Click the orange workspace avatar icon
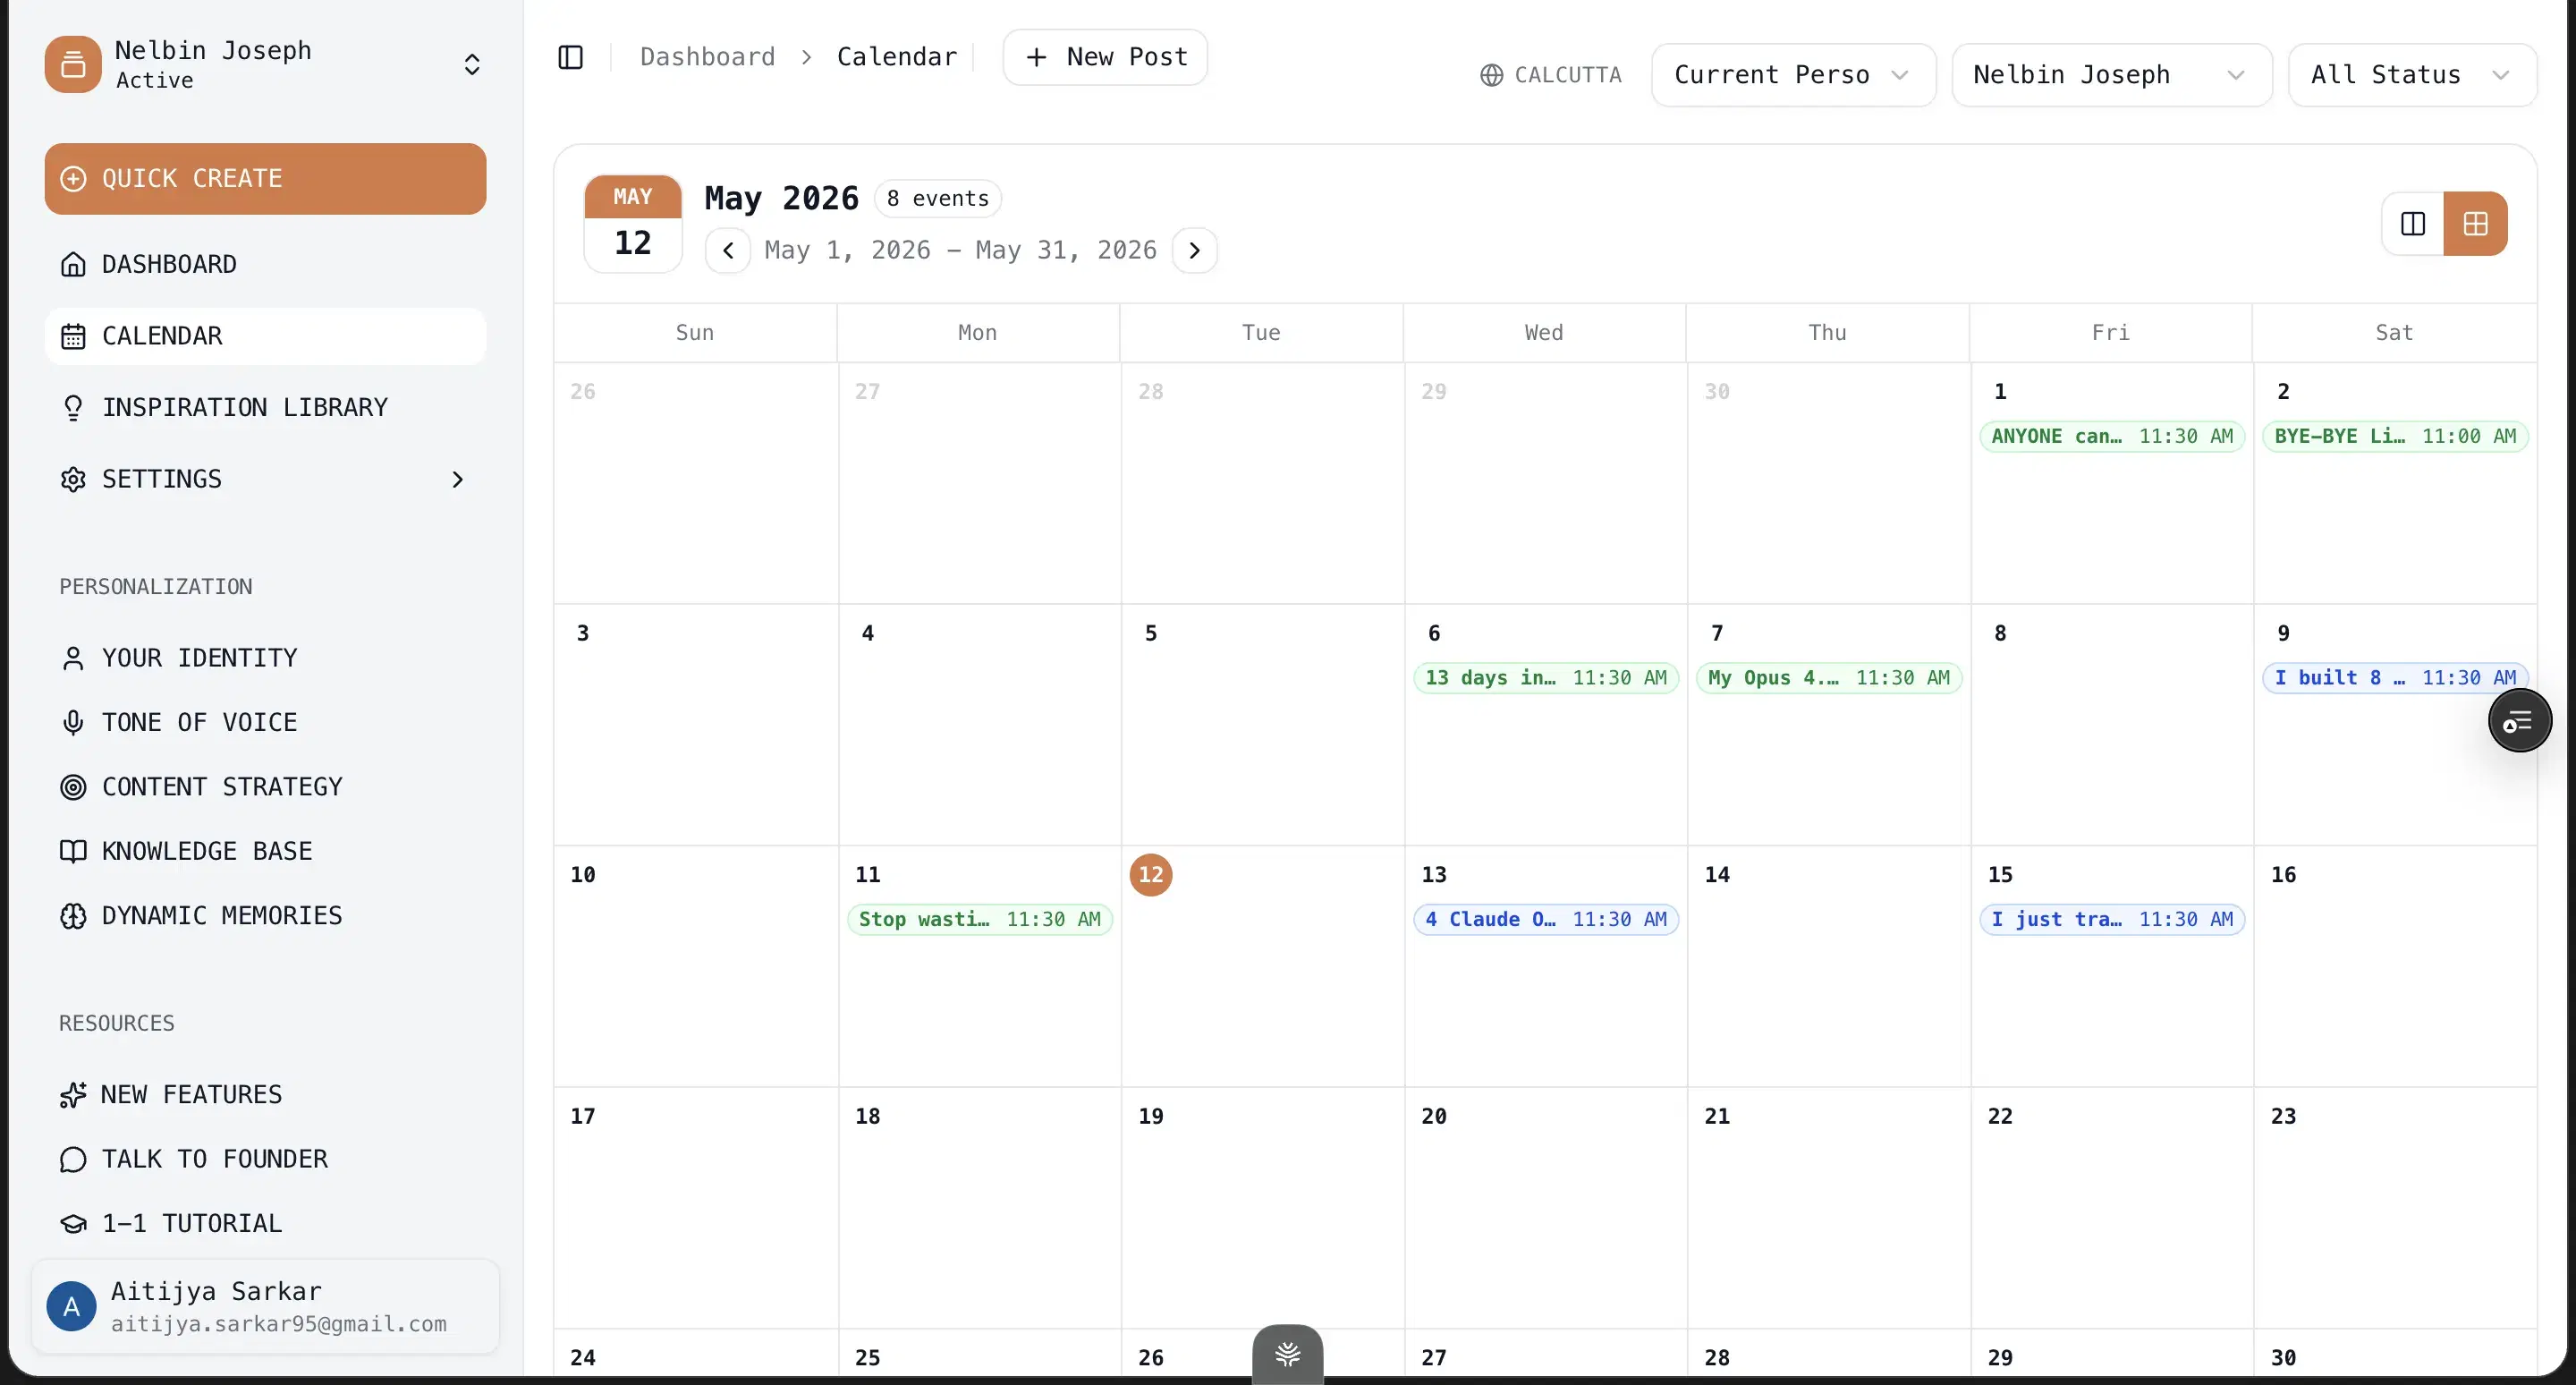The height and width of the screenshot is (1385, 2576). click(72, 64)
